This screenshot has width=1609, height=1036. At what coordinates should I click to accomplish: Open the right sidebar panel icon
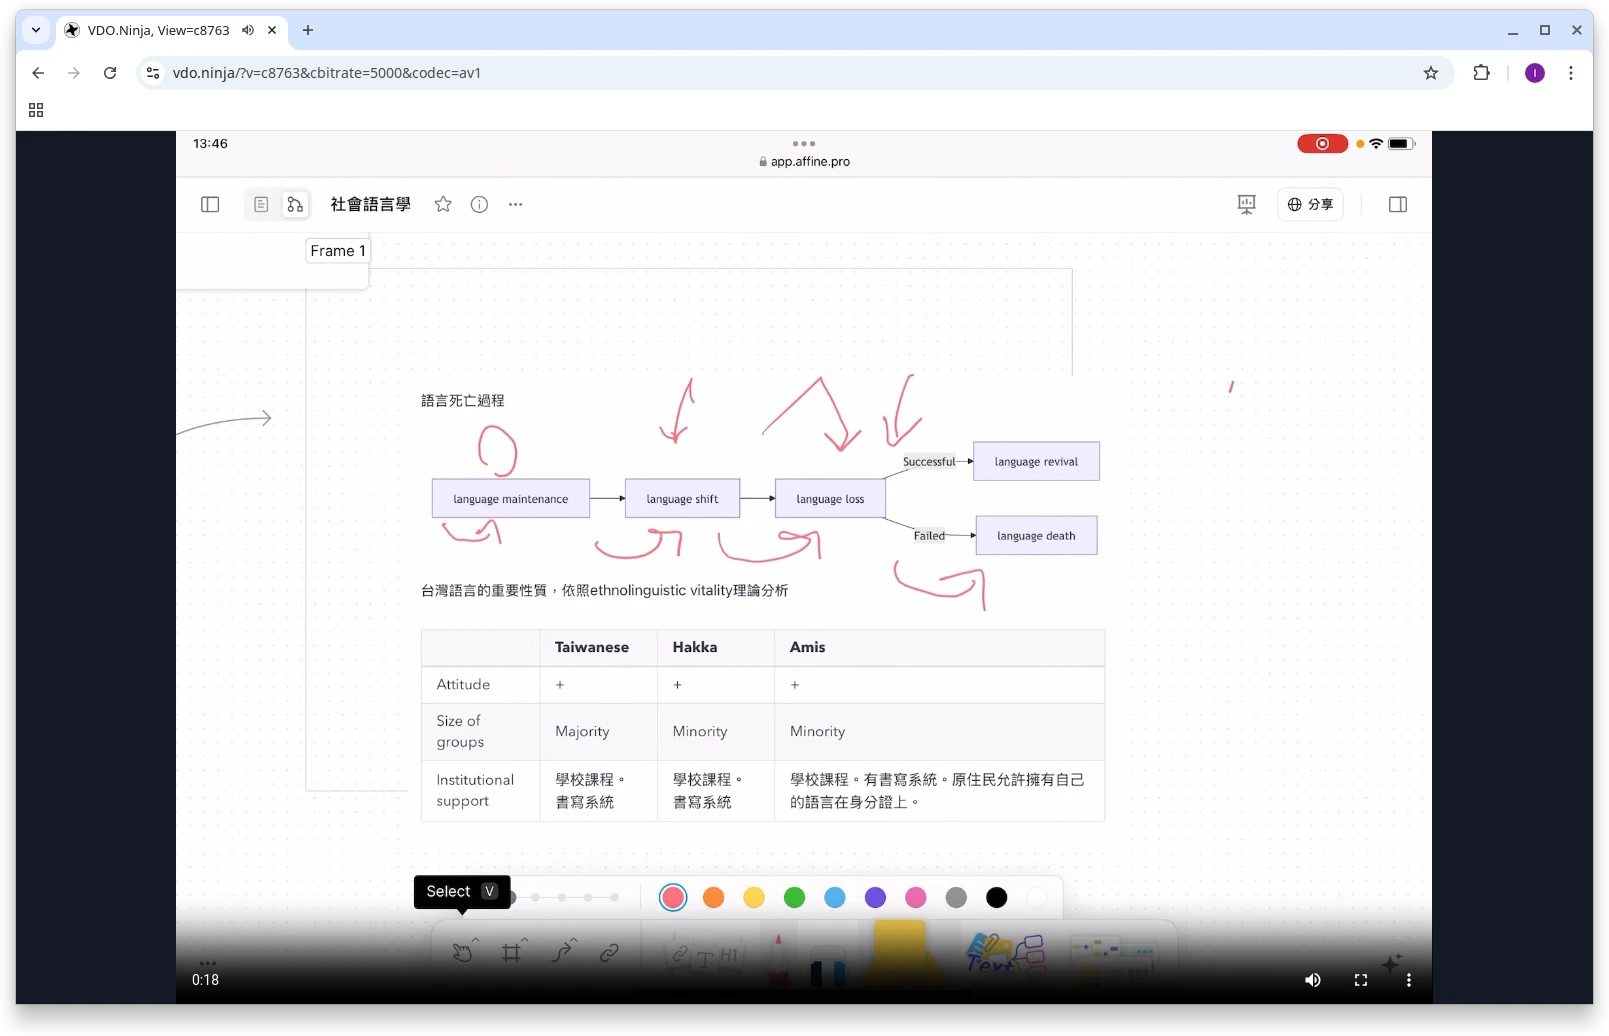(1398, 205)
